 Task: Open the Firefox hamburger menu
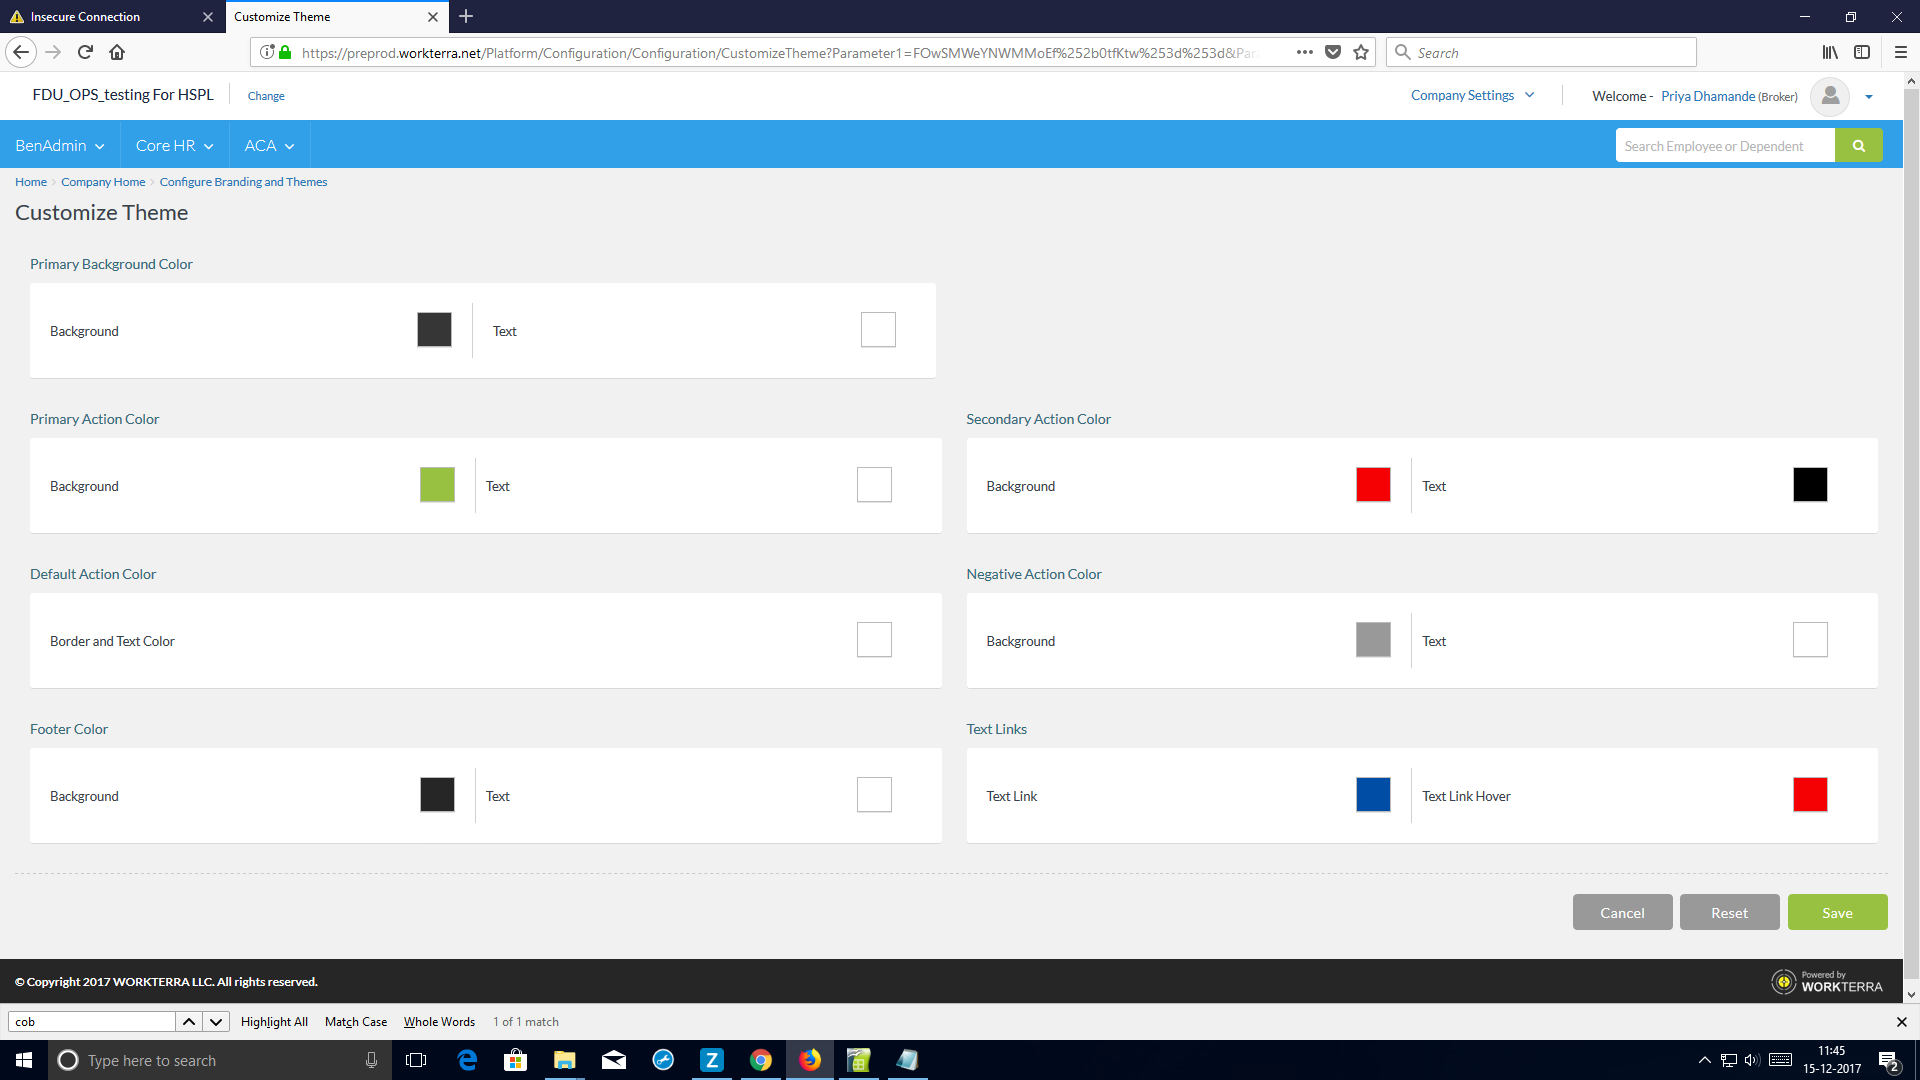click(x=1901, y=52)
